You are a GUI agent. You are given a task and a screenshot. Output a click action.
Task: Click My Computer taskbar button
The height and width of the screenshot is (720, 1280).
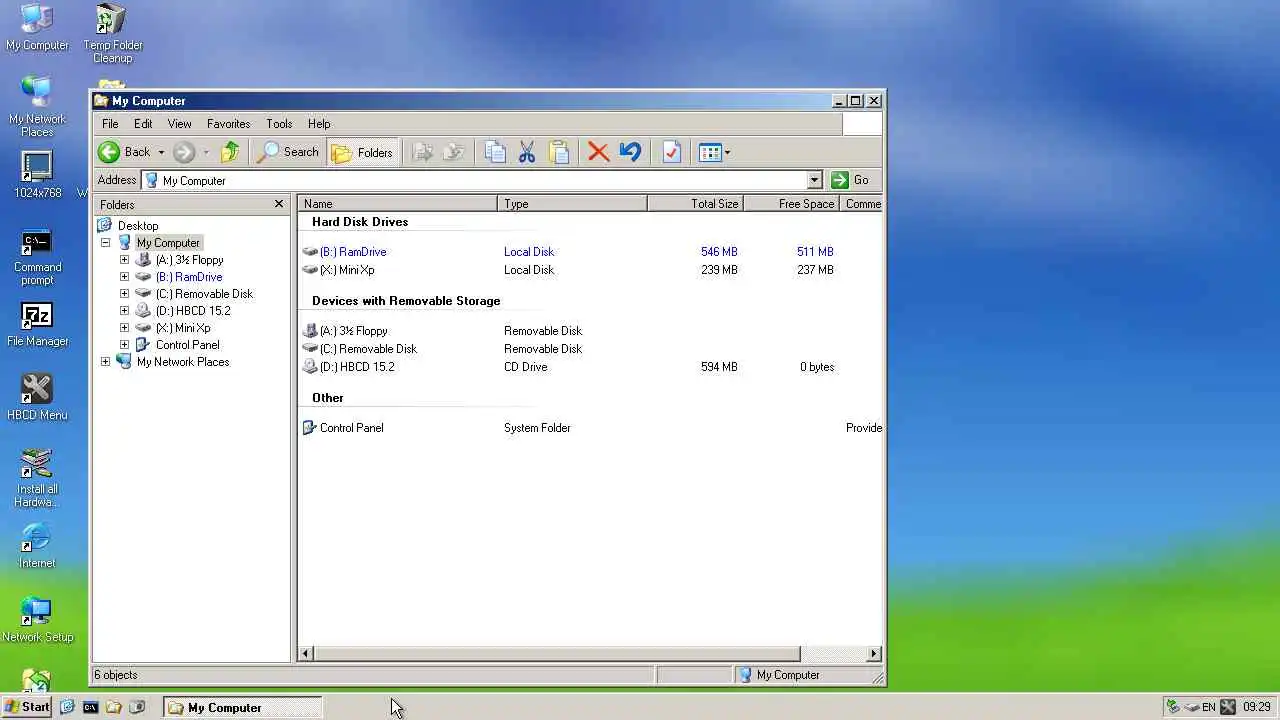(243, 707)
